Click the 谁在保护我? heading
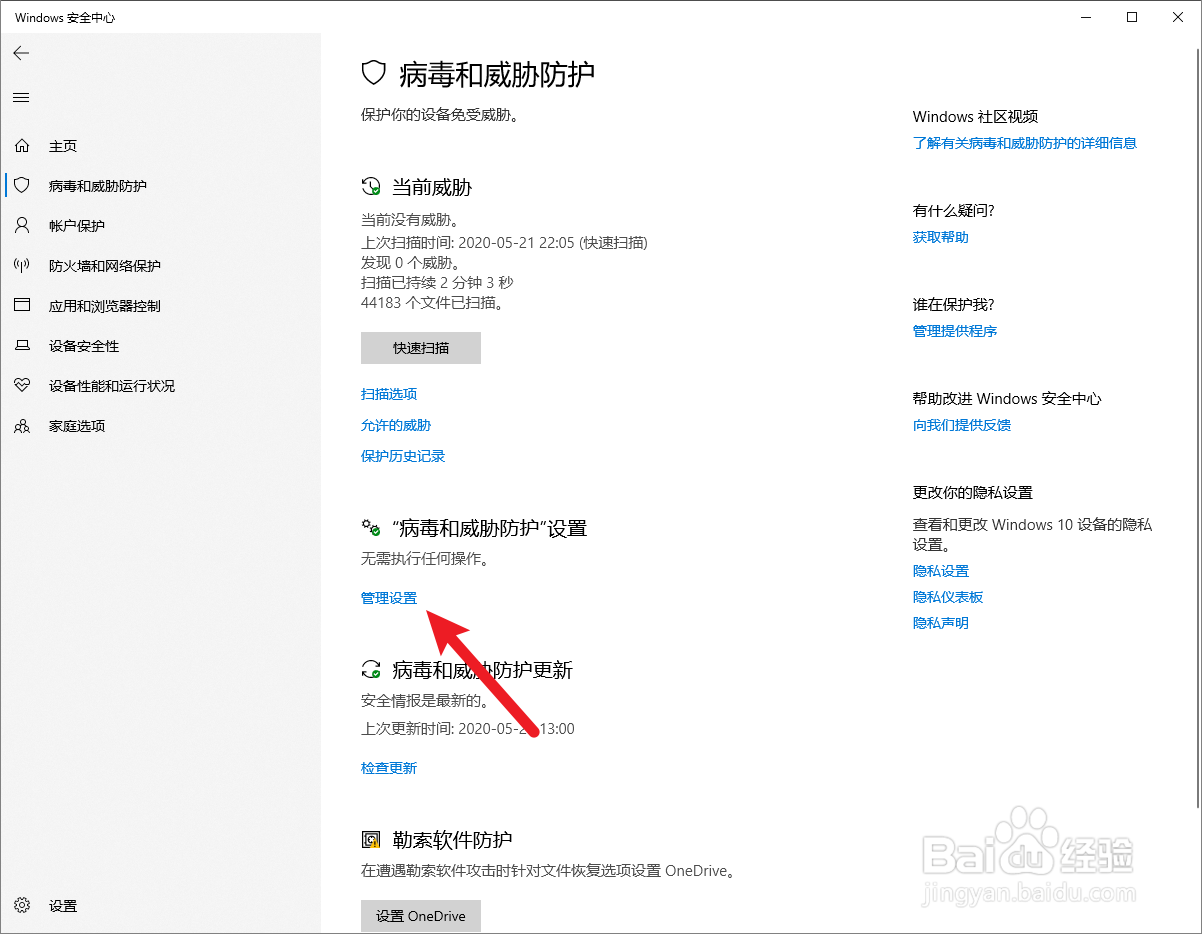The image size is (1202, 934). 954,304
